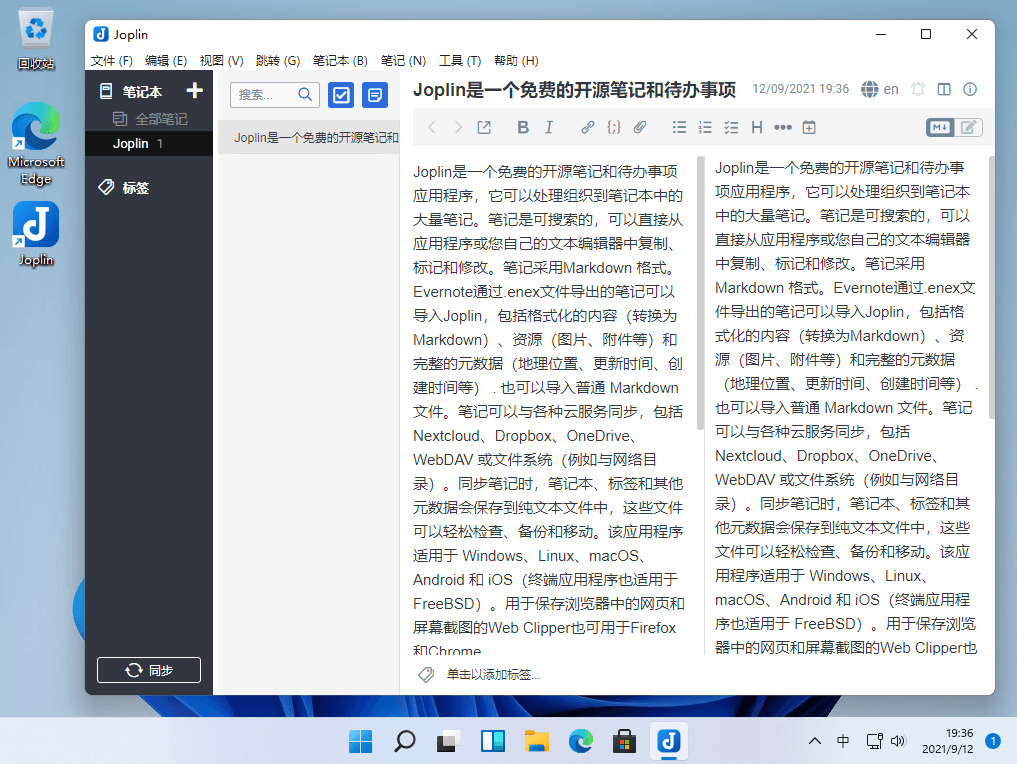
Task: Click the Markdown editor scrollbar
Action: click(x=700, y=293)
